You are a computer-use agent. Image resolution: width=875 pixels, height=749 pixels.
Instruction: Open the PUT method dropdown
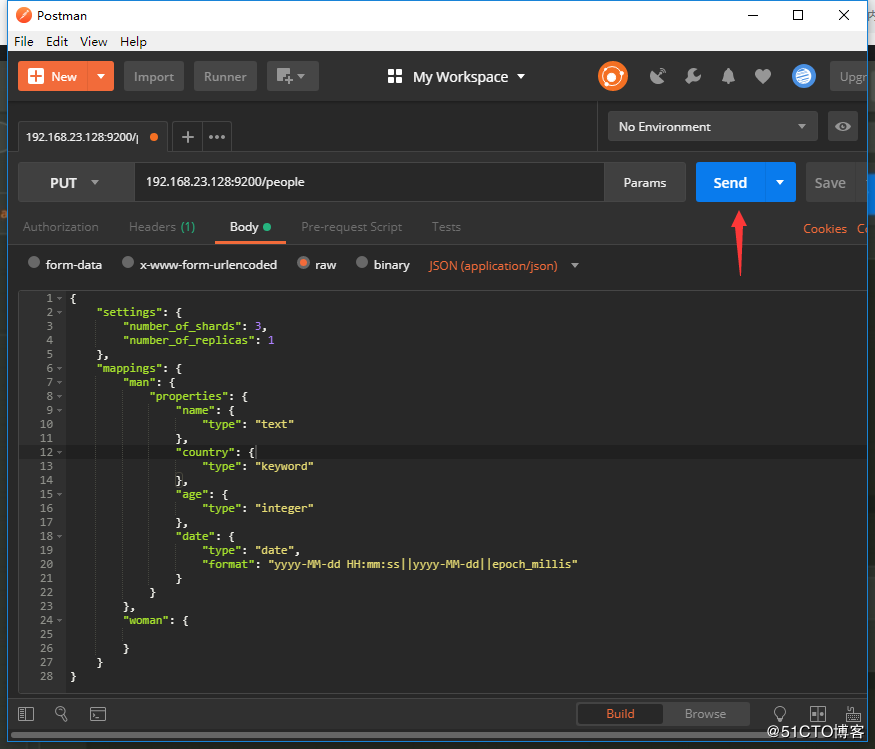coord(76,183)
